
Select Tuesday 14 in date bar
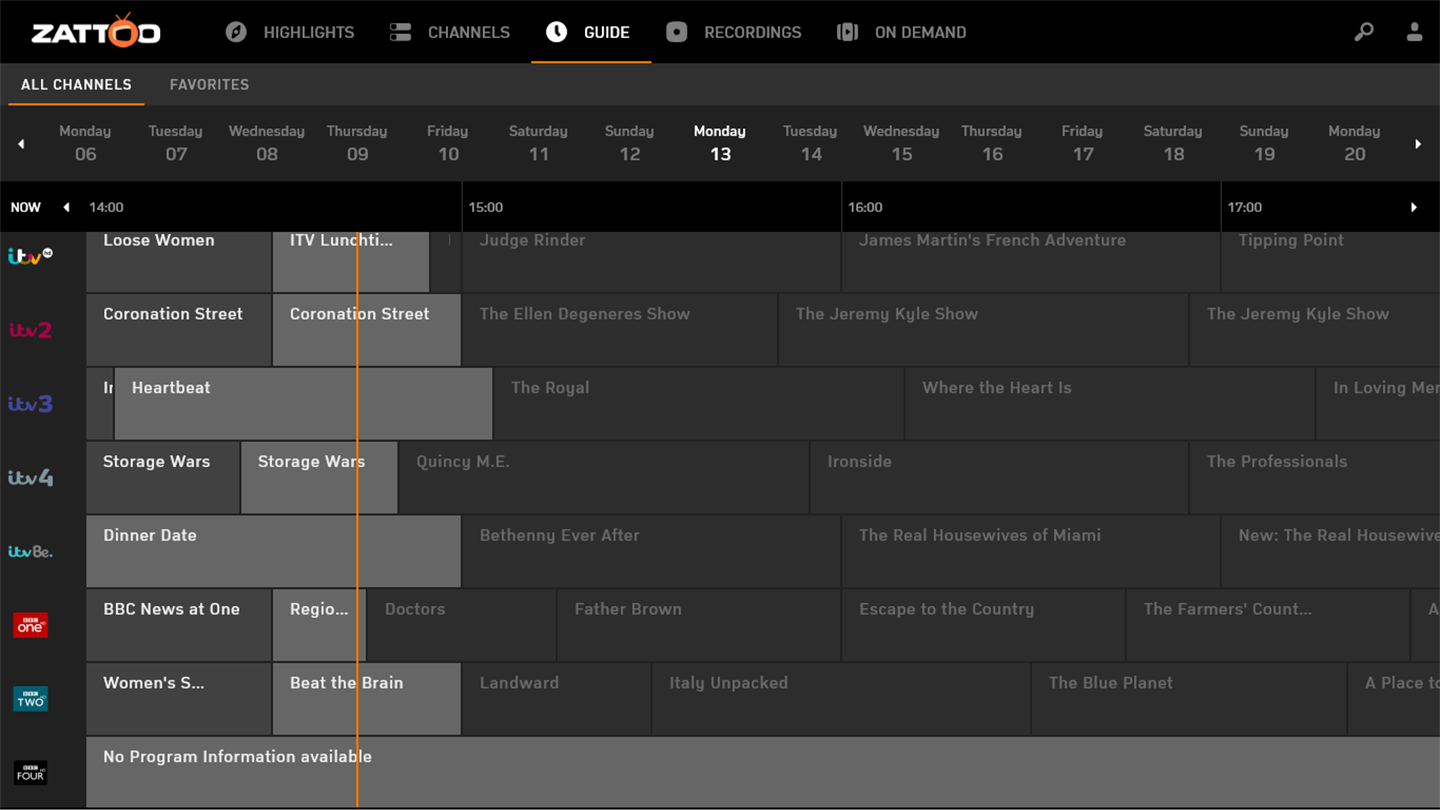(810, 144)
